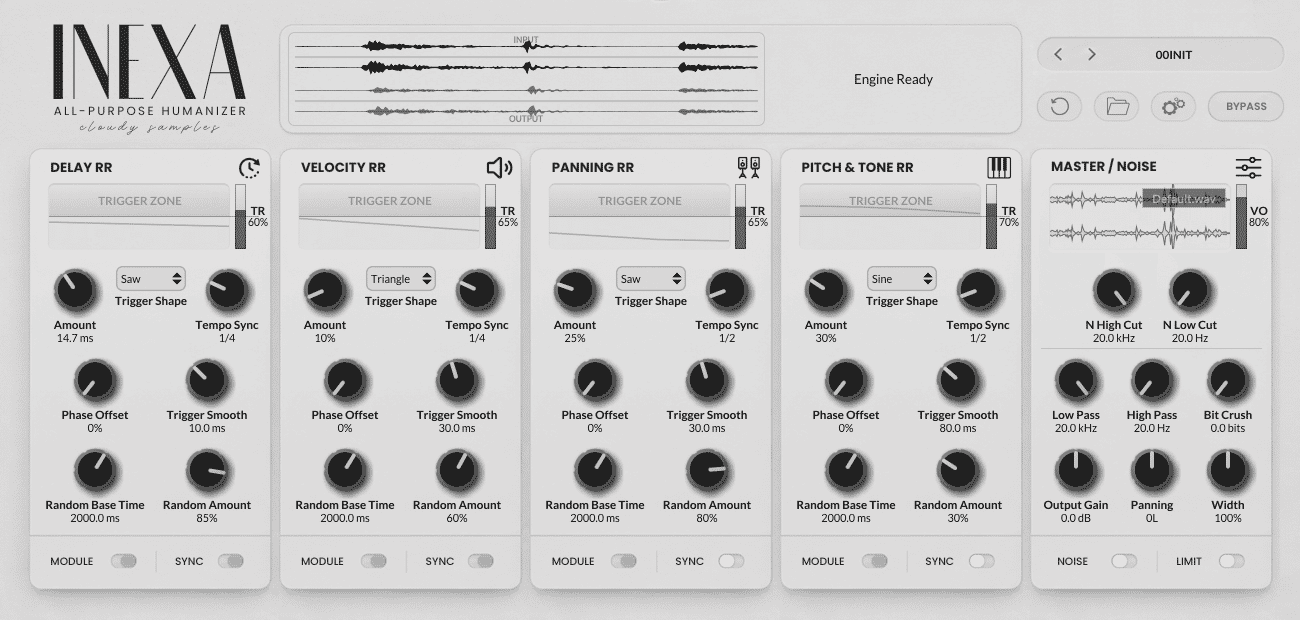Enable the LIMIT switch in Master
Viewport: 1300px width, 620px height.
pos(1231,561)
